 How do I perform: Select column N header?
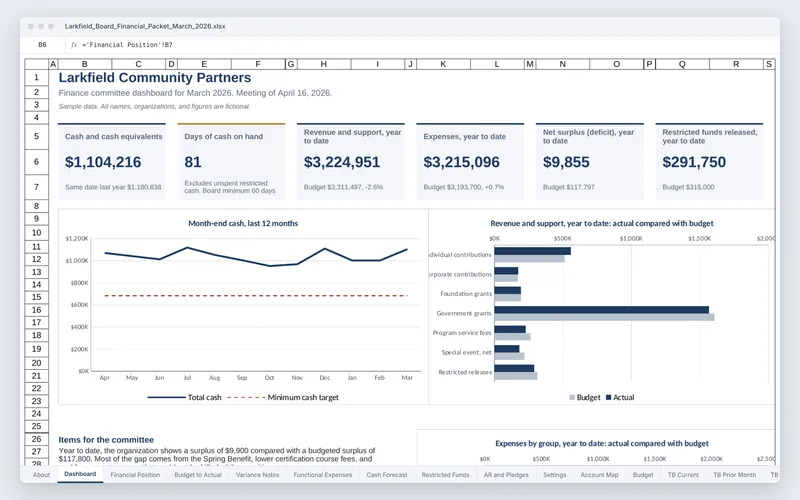[x=563, y=64]
